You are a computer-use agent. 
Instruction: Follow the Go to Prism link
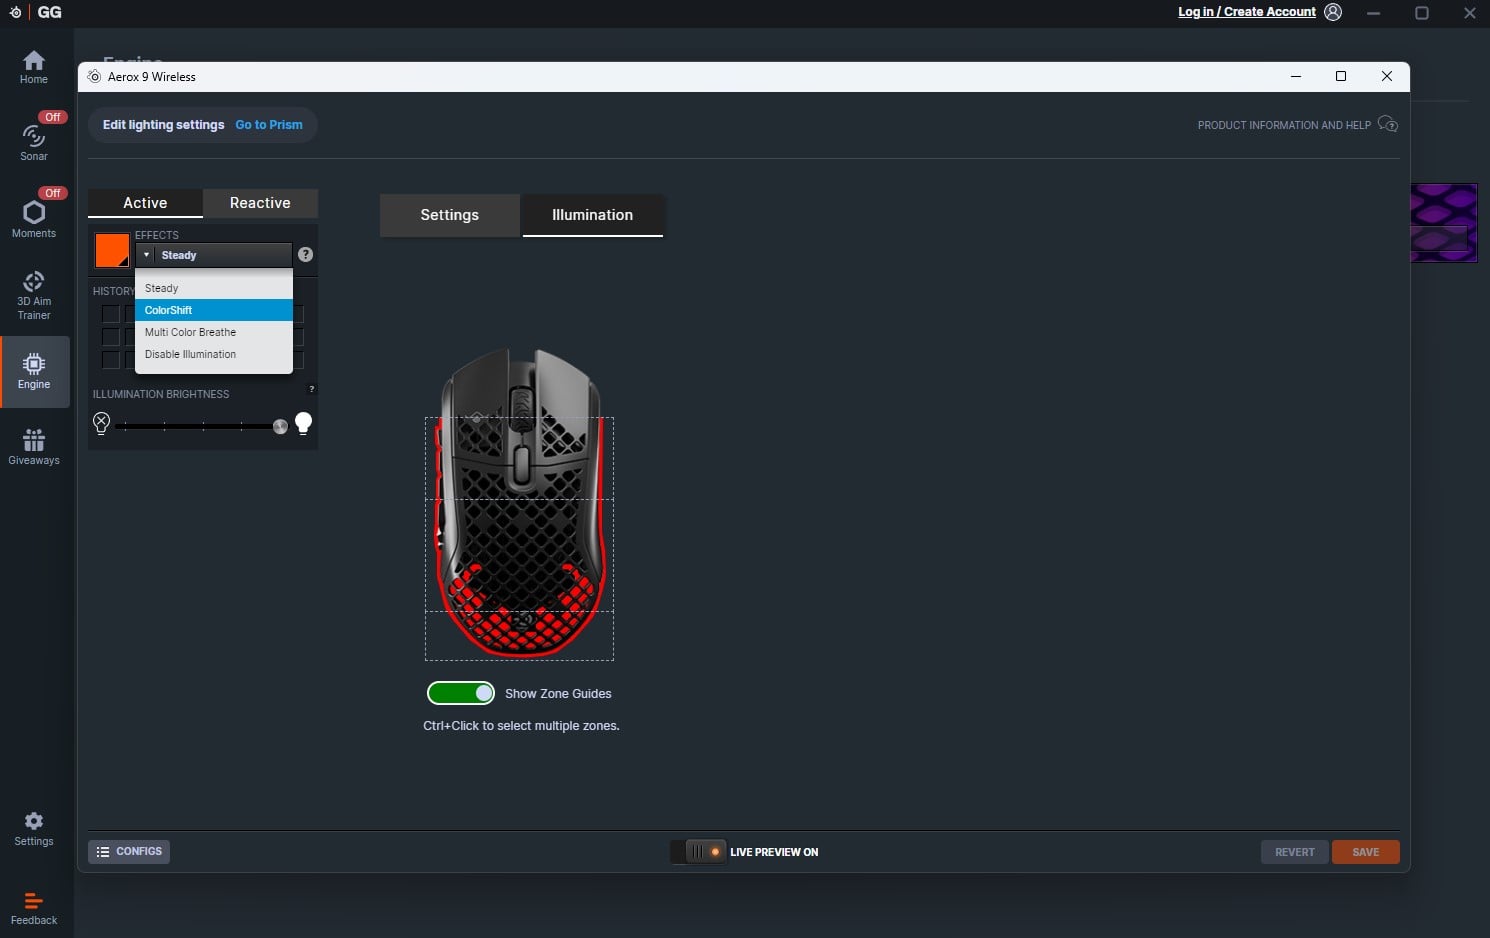[x=269, y=125]
